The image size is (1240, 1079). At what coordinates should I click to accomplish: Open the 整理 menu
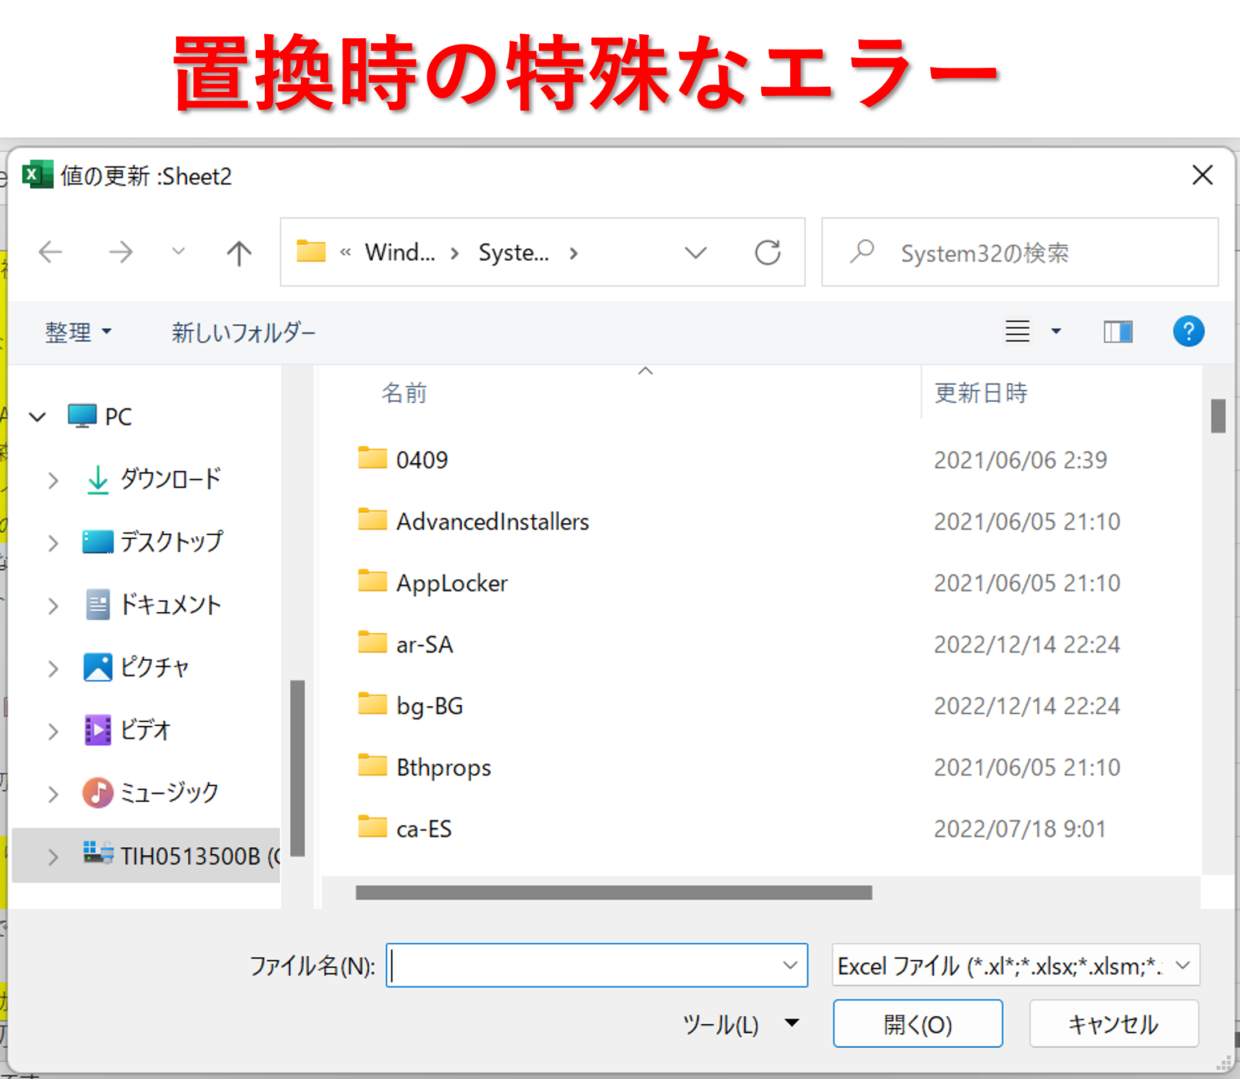tap(78, 332)
